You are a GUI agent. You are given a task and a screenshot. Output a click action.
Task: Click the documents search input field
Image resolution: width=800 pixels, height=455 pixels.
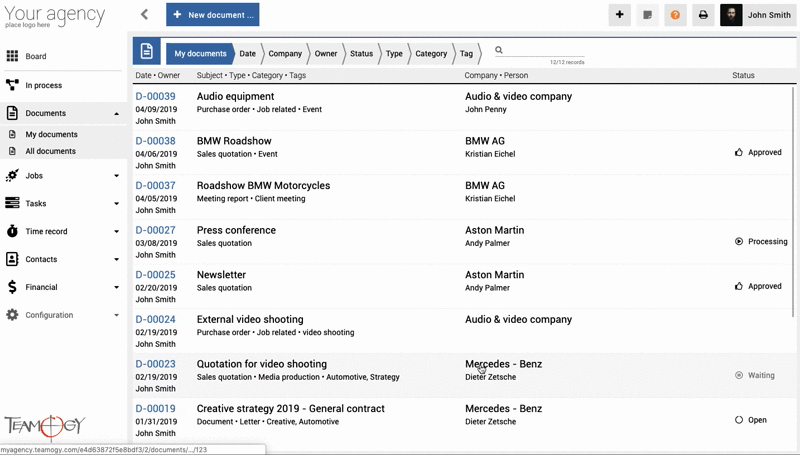[x=545, y=50]
